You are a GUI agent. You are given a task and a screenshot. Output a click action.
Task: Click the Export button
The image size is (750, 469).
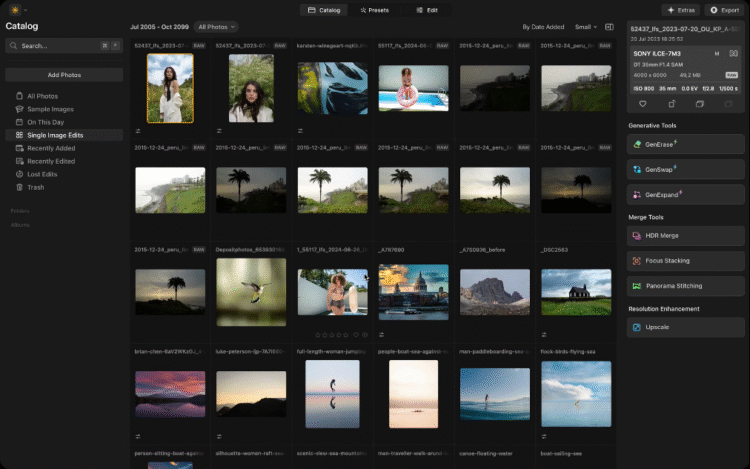[x=724, y=10]
